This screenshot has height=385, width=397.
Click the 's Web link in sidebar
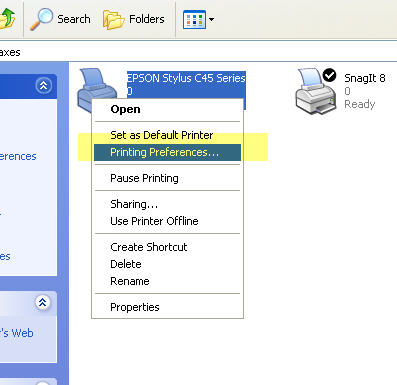click(17, 333)
